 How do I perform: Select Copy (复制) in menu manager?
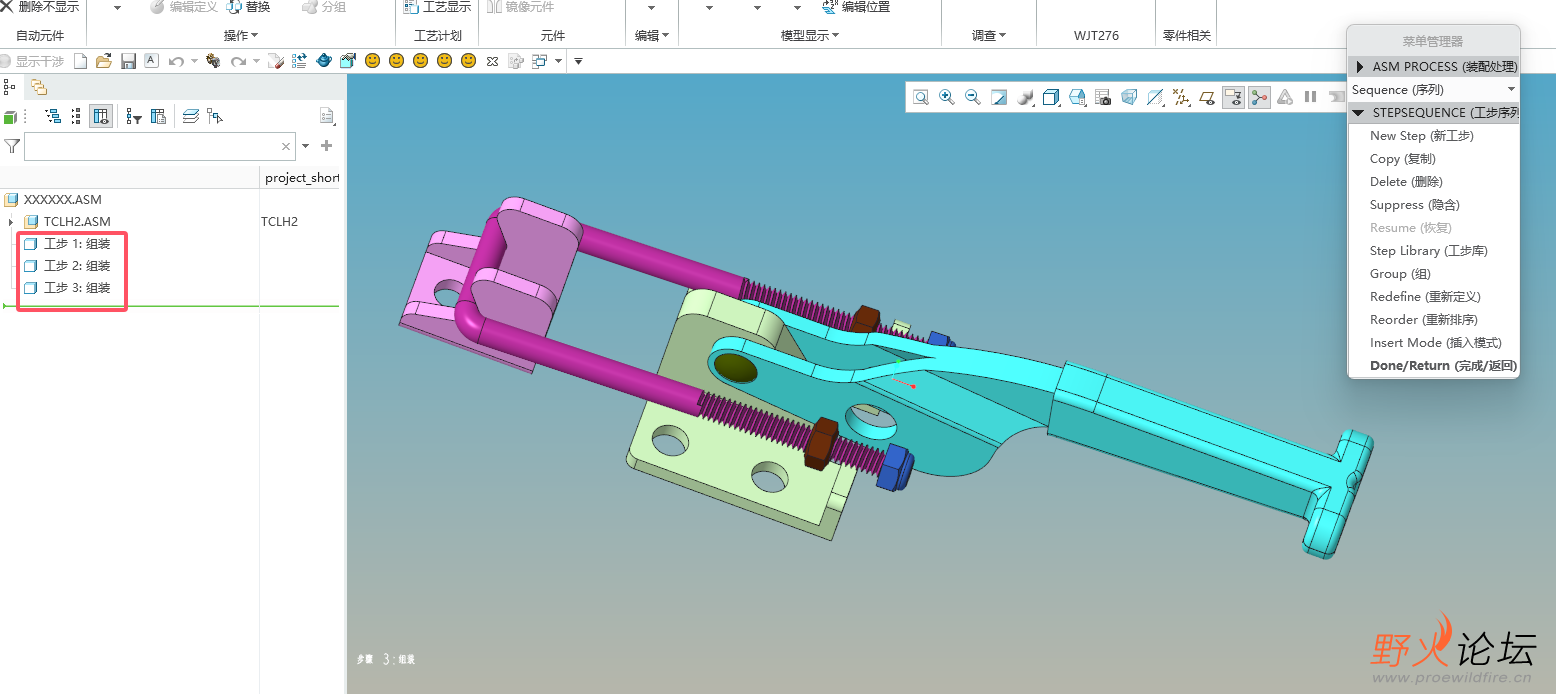click(x=1402, y=159)
